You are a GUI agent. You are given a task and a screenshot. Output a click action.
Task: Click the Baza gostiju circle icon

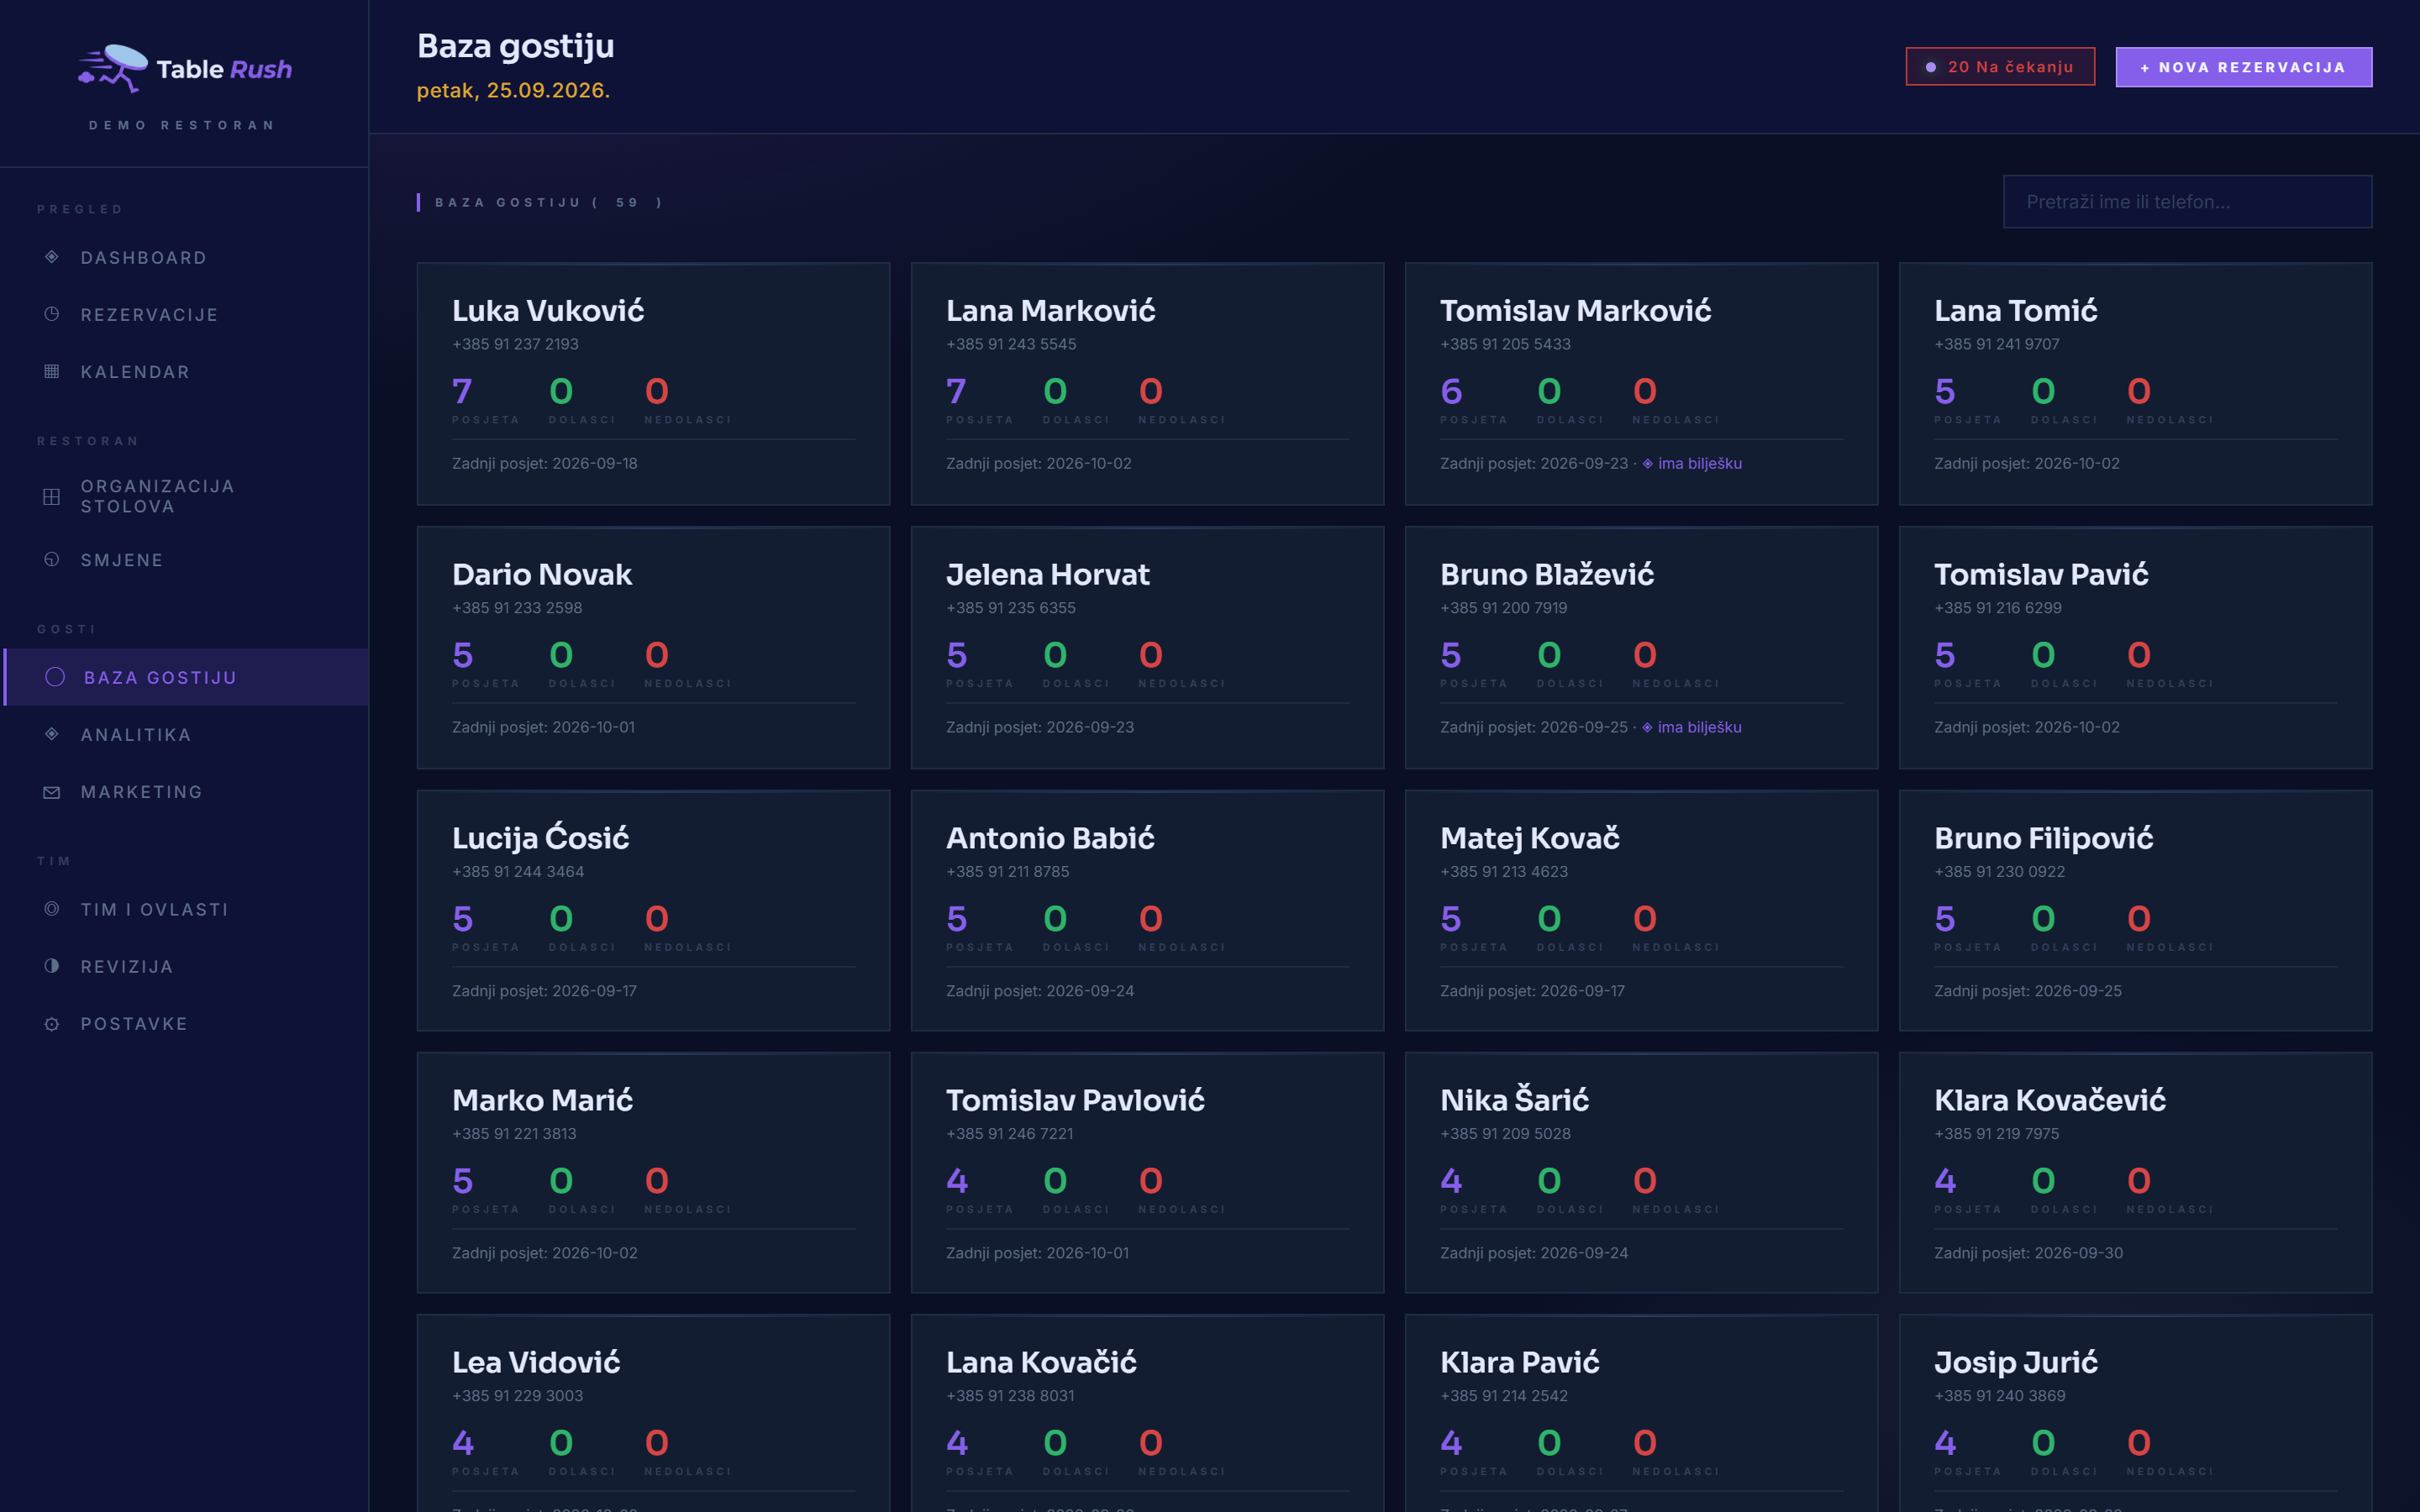point(55,677)
